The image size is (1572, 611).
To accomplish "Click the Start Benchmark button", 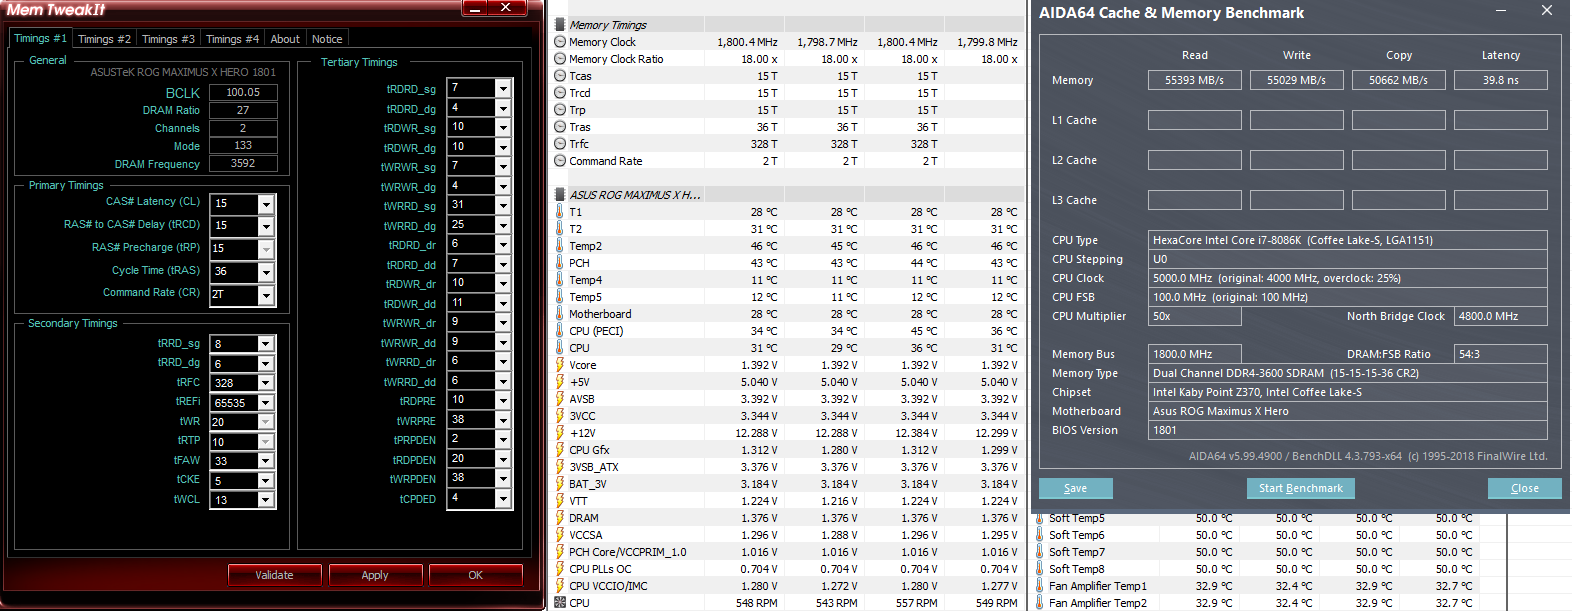I will tap(1301, 488).
